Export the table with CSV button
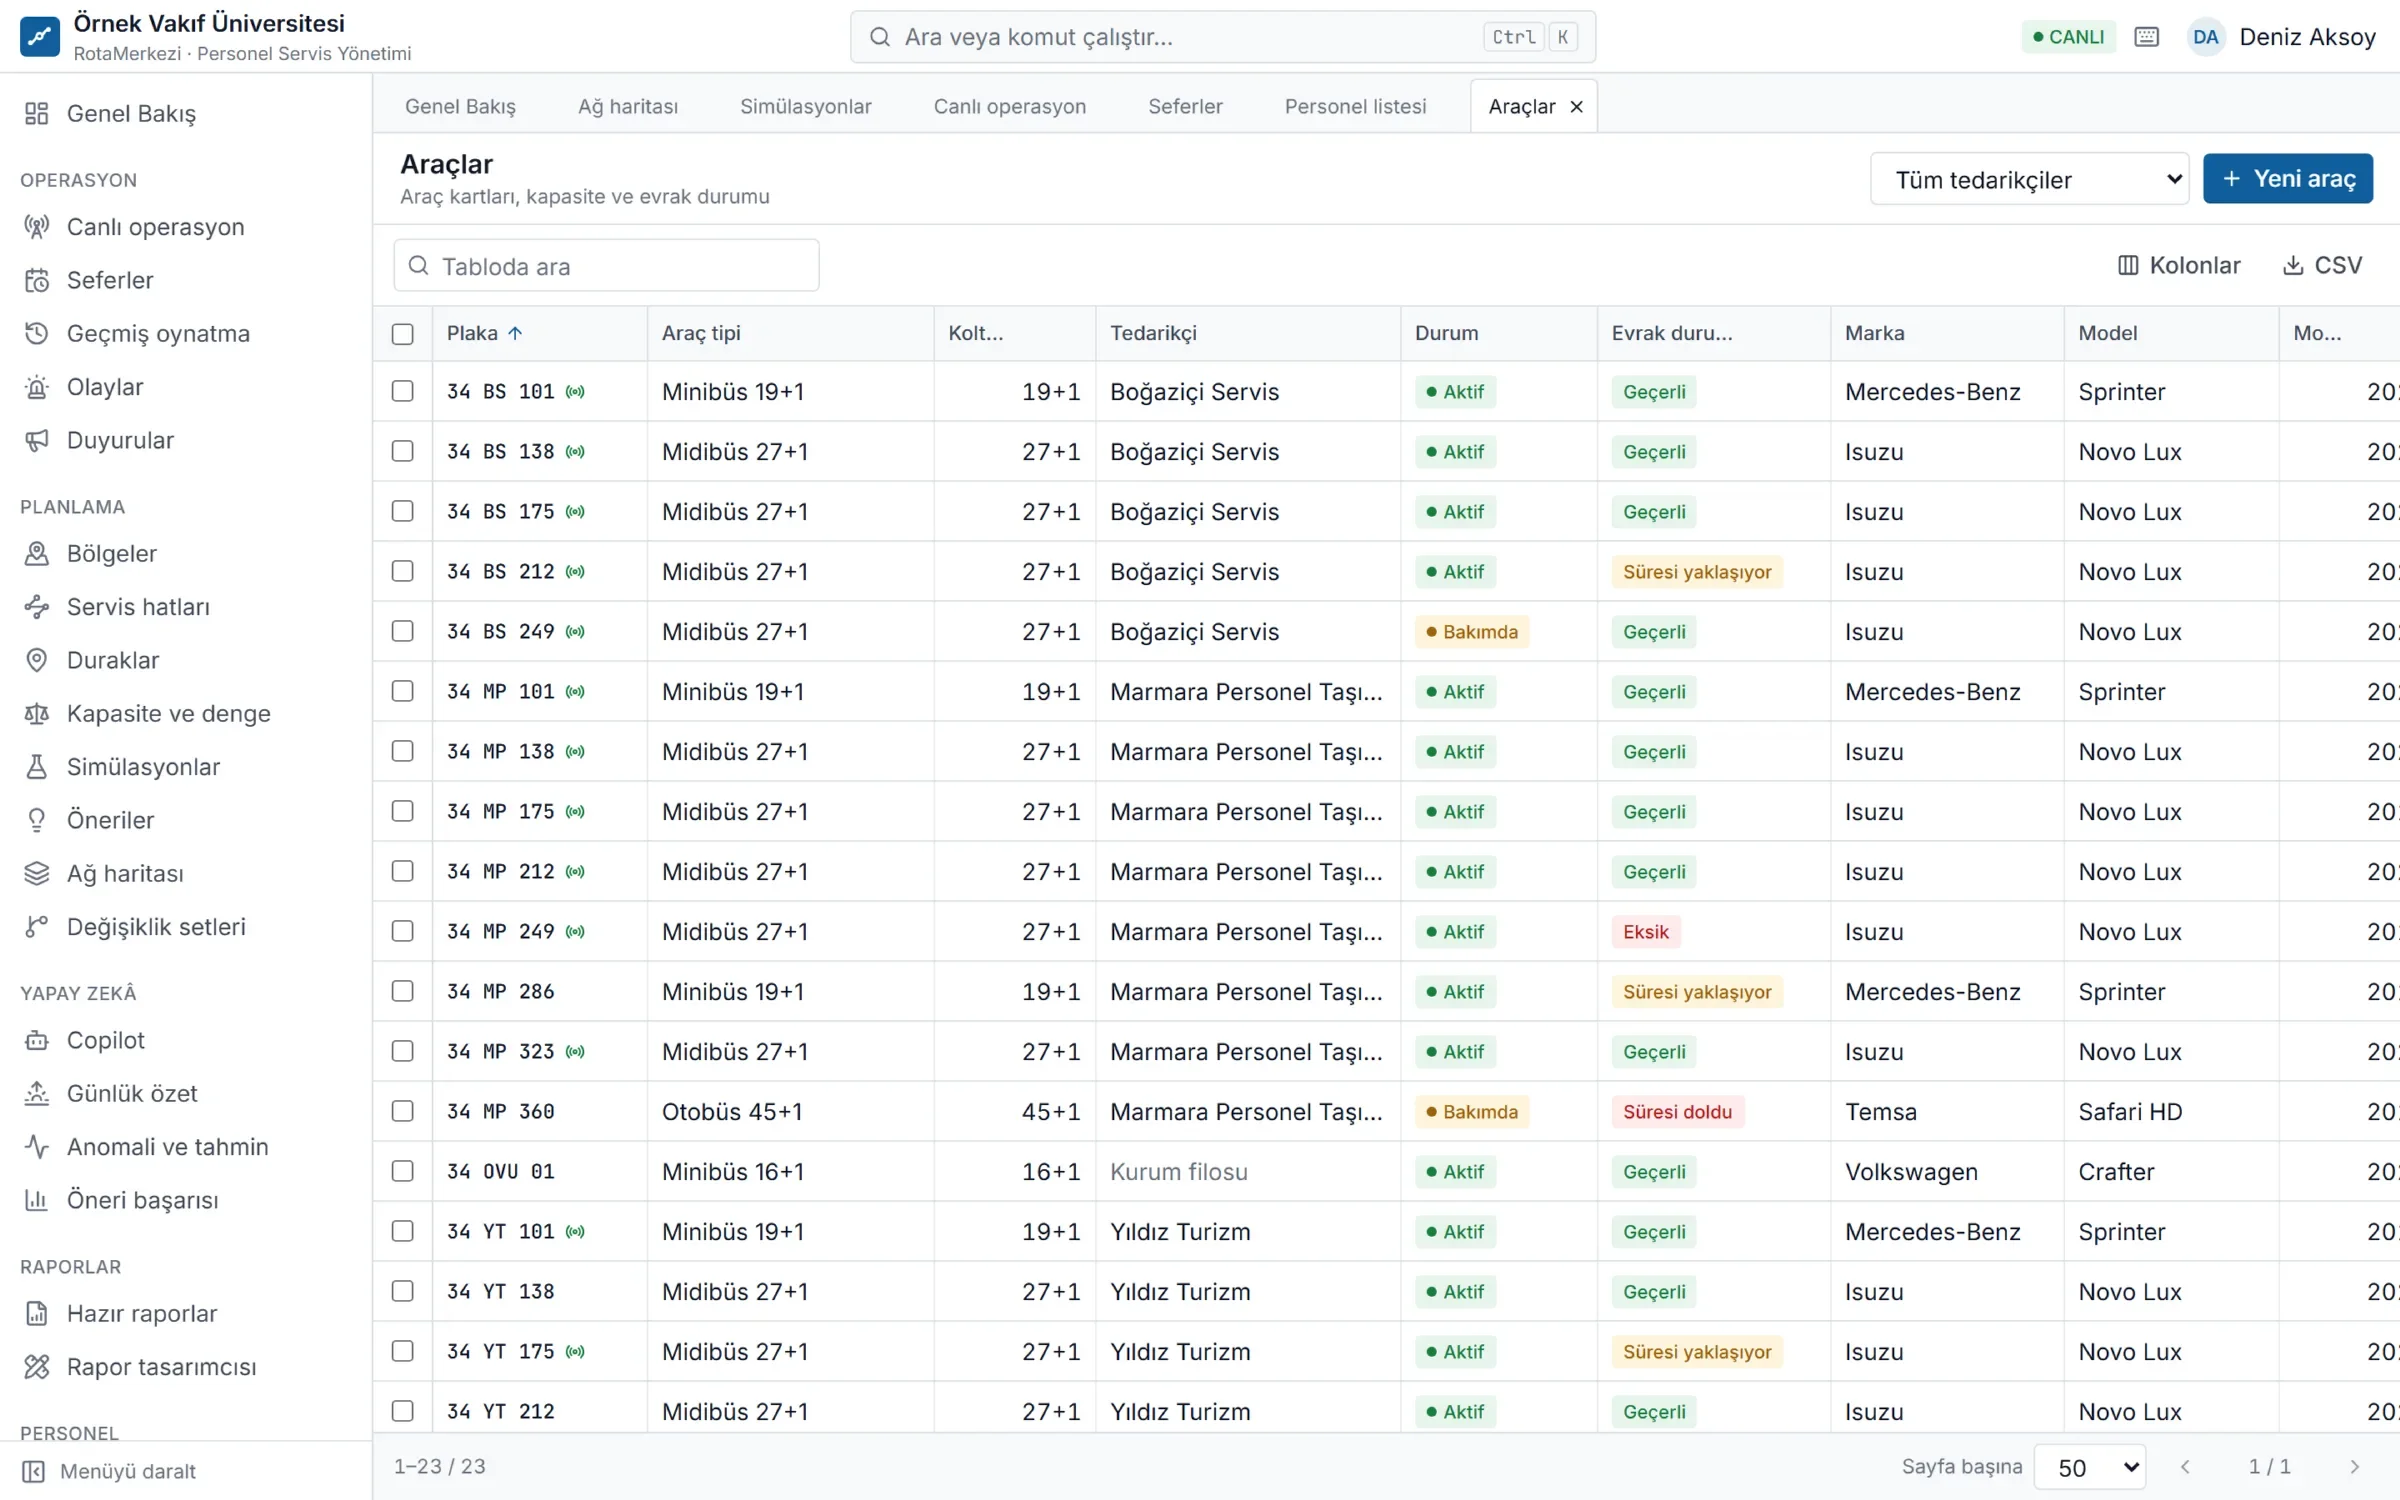The image size is (2400, 1500). (2322, 265)
